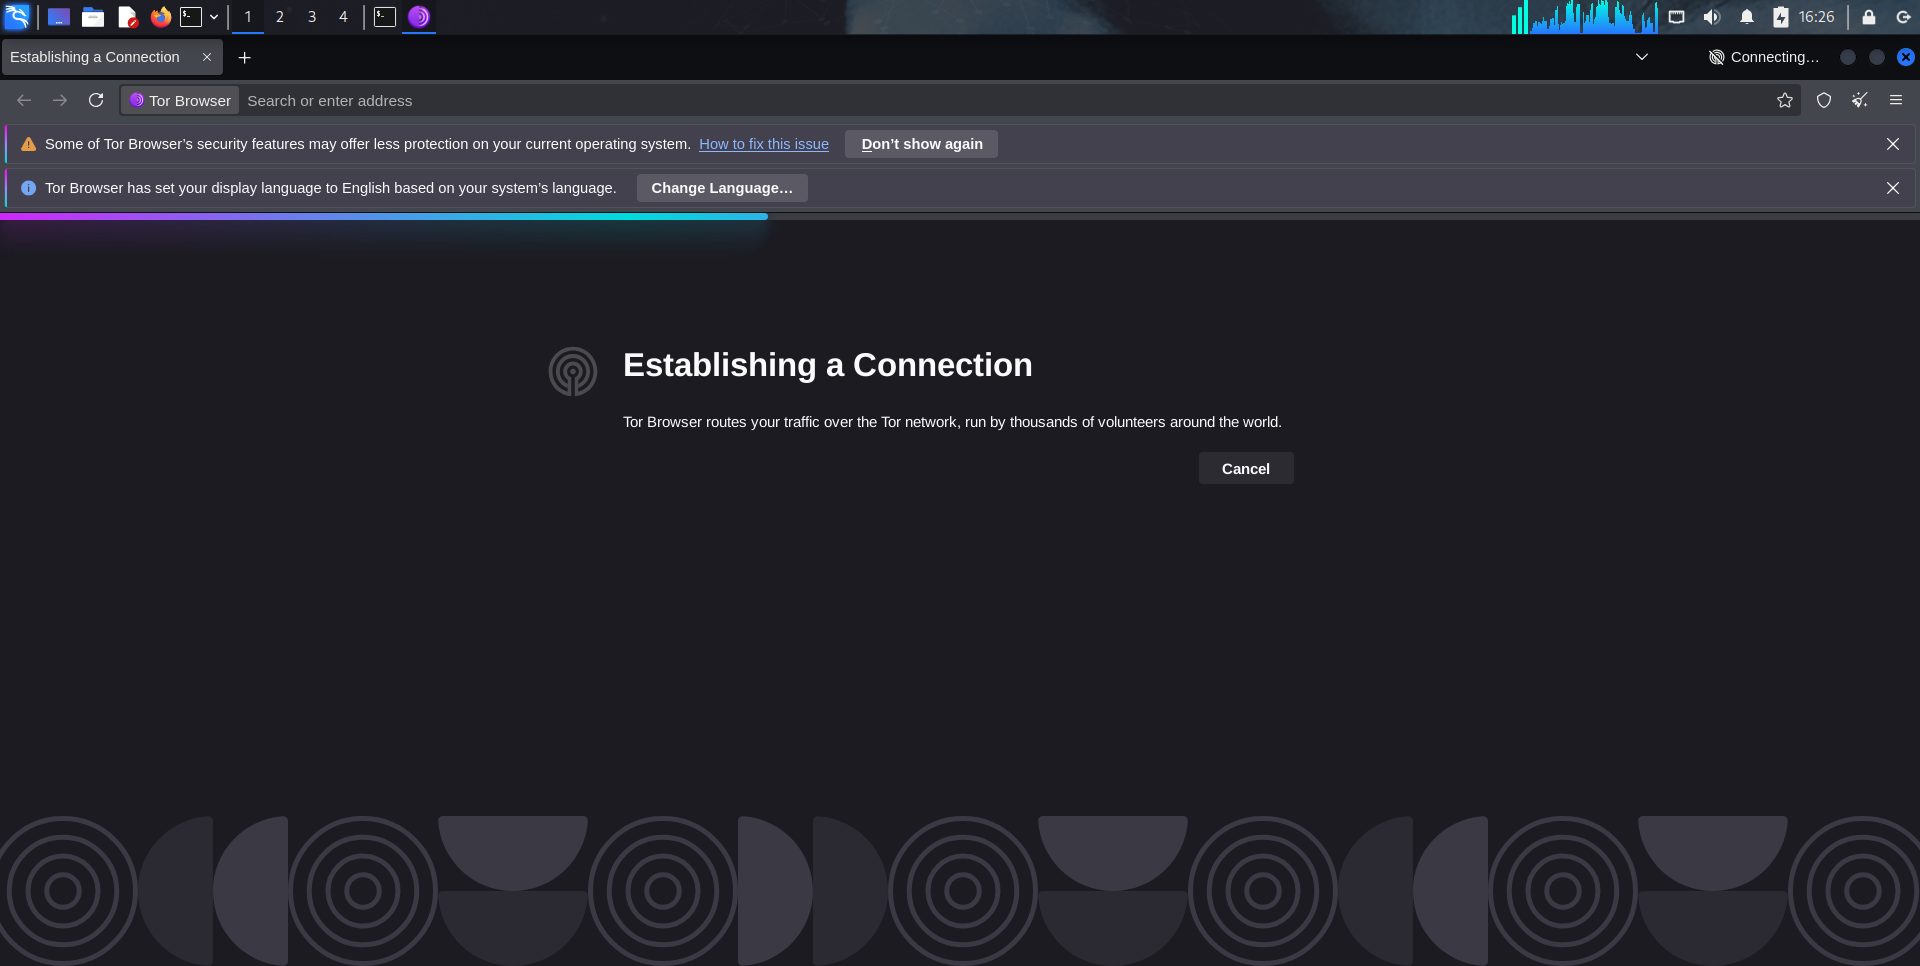Screen dimensions: 1920x966
Task: Click the onion connection logo
Action: (x=573, y=371)
